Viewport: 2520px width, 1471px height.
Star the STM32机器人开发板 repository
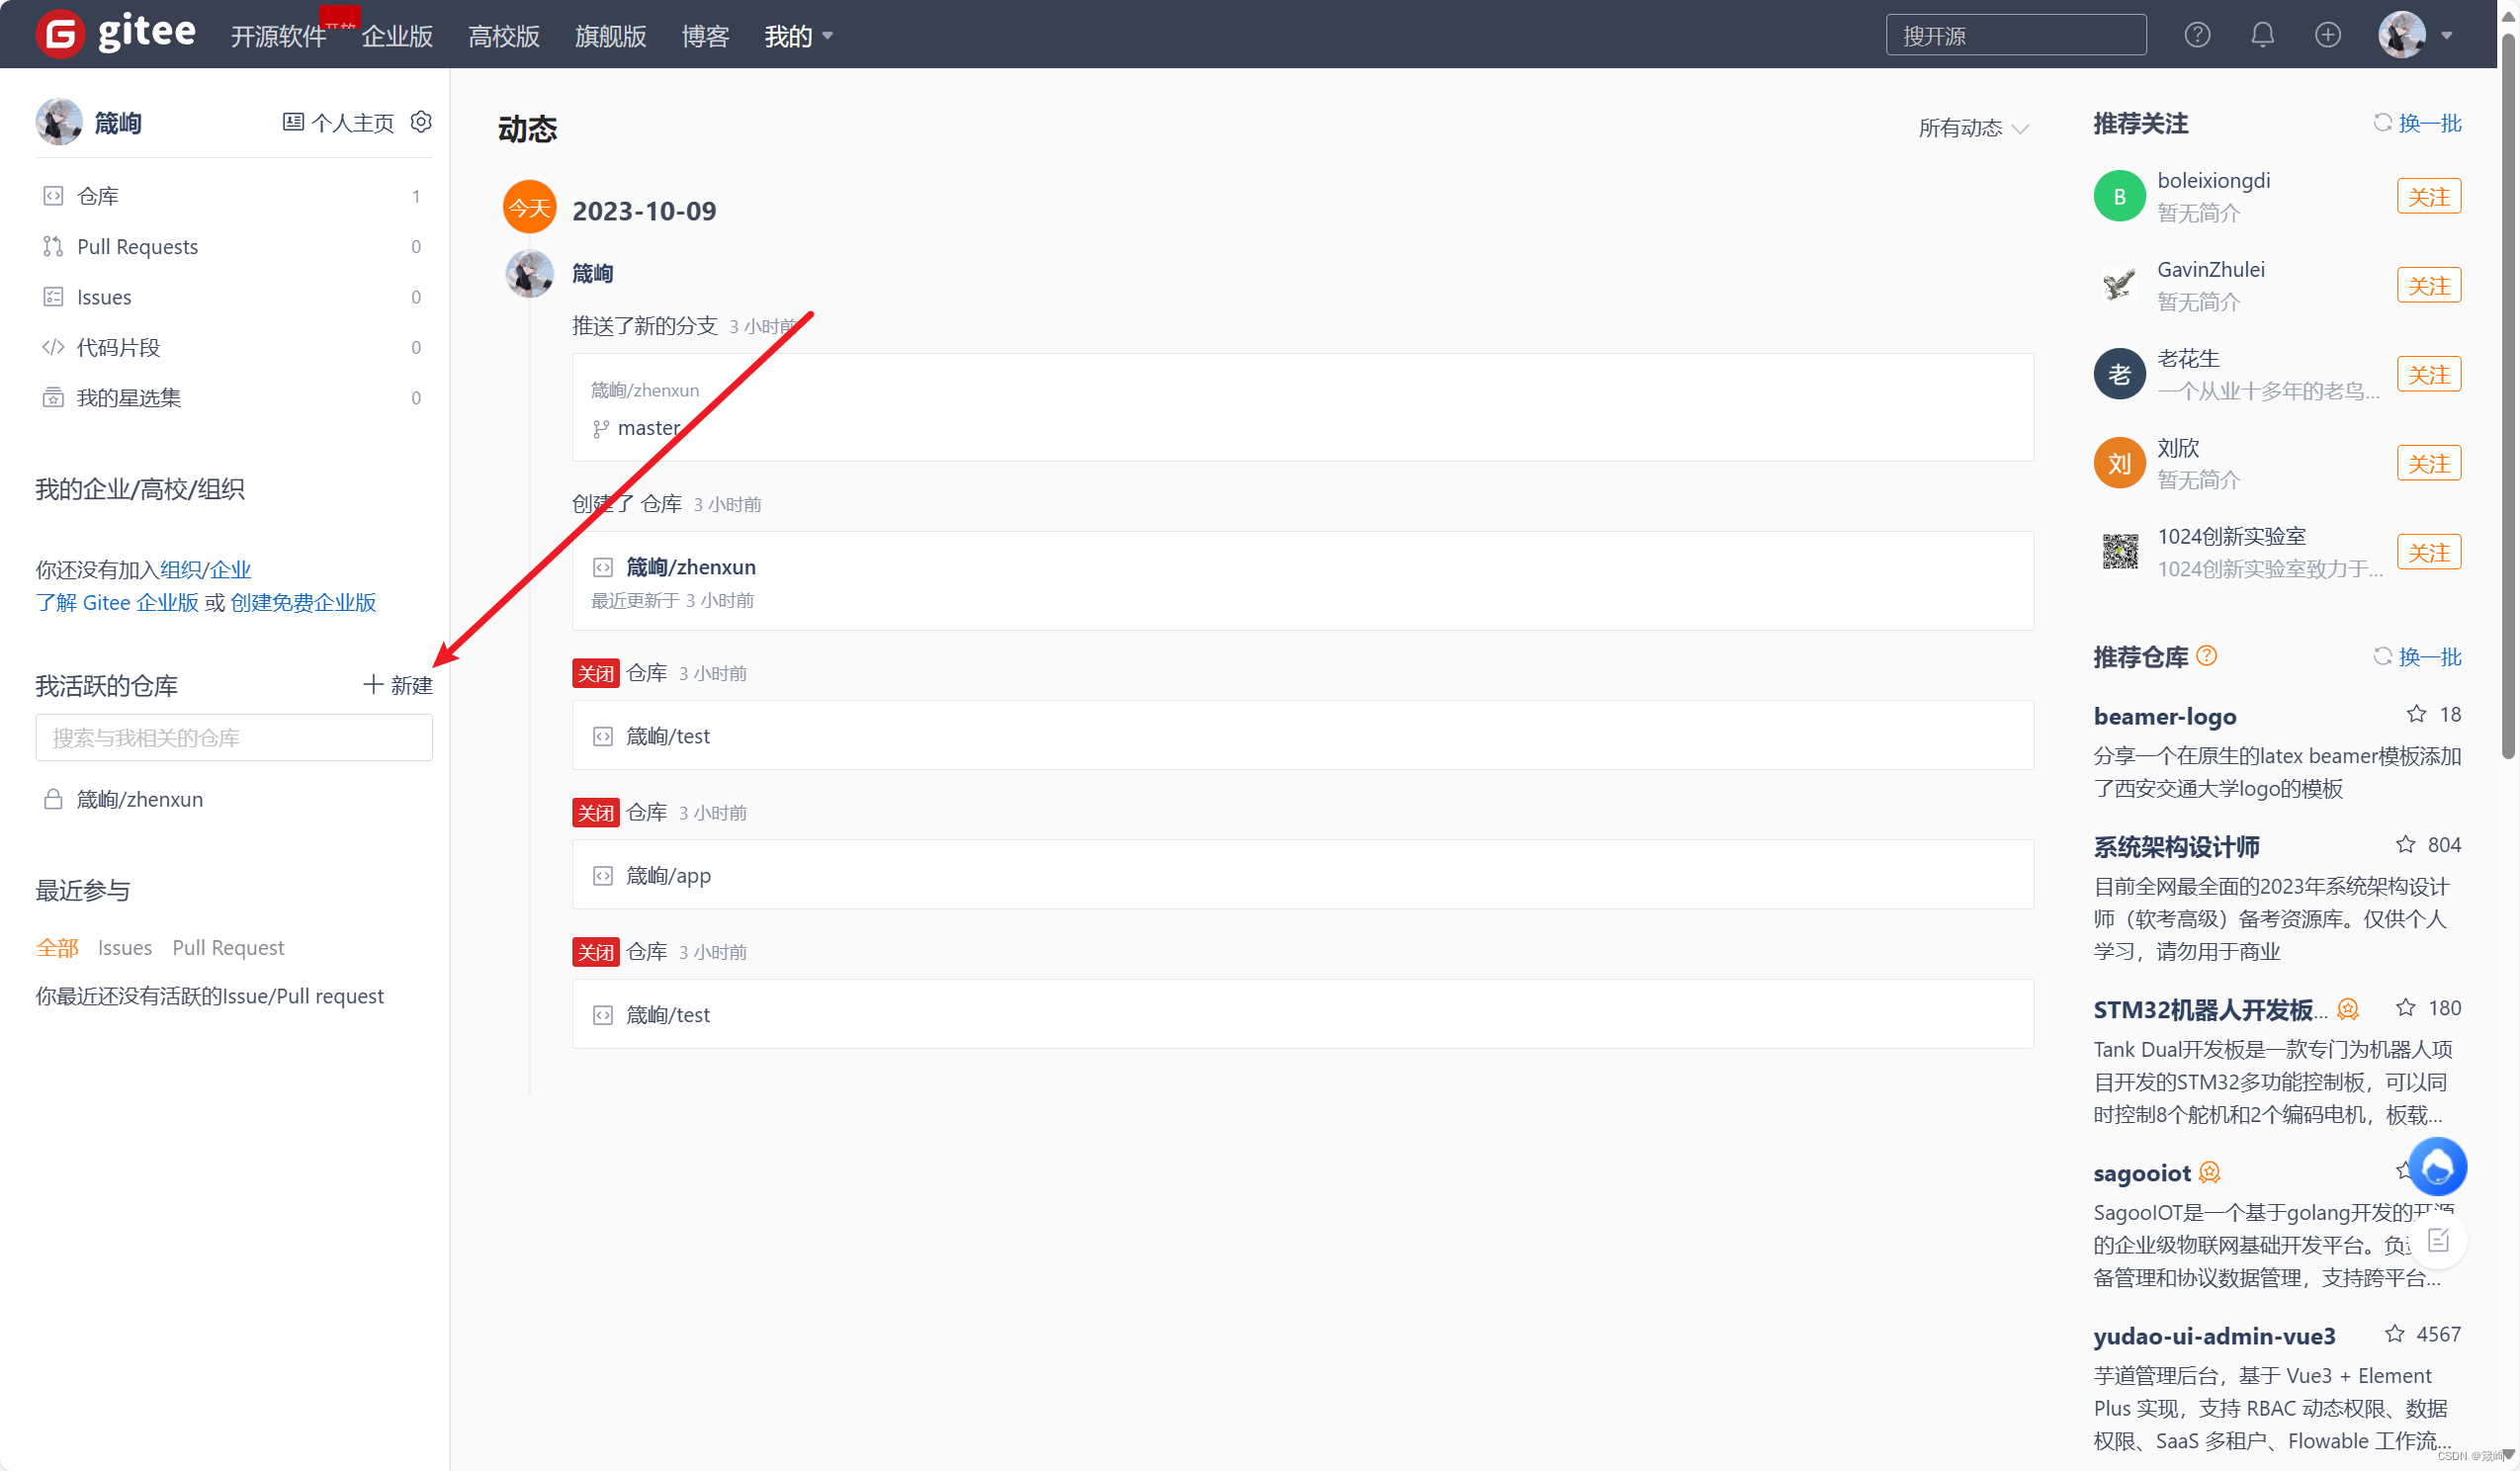point(2405,1008)
